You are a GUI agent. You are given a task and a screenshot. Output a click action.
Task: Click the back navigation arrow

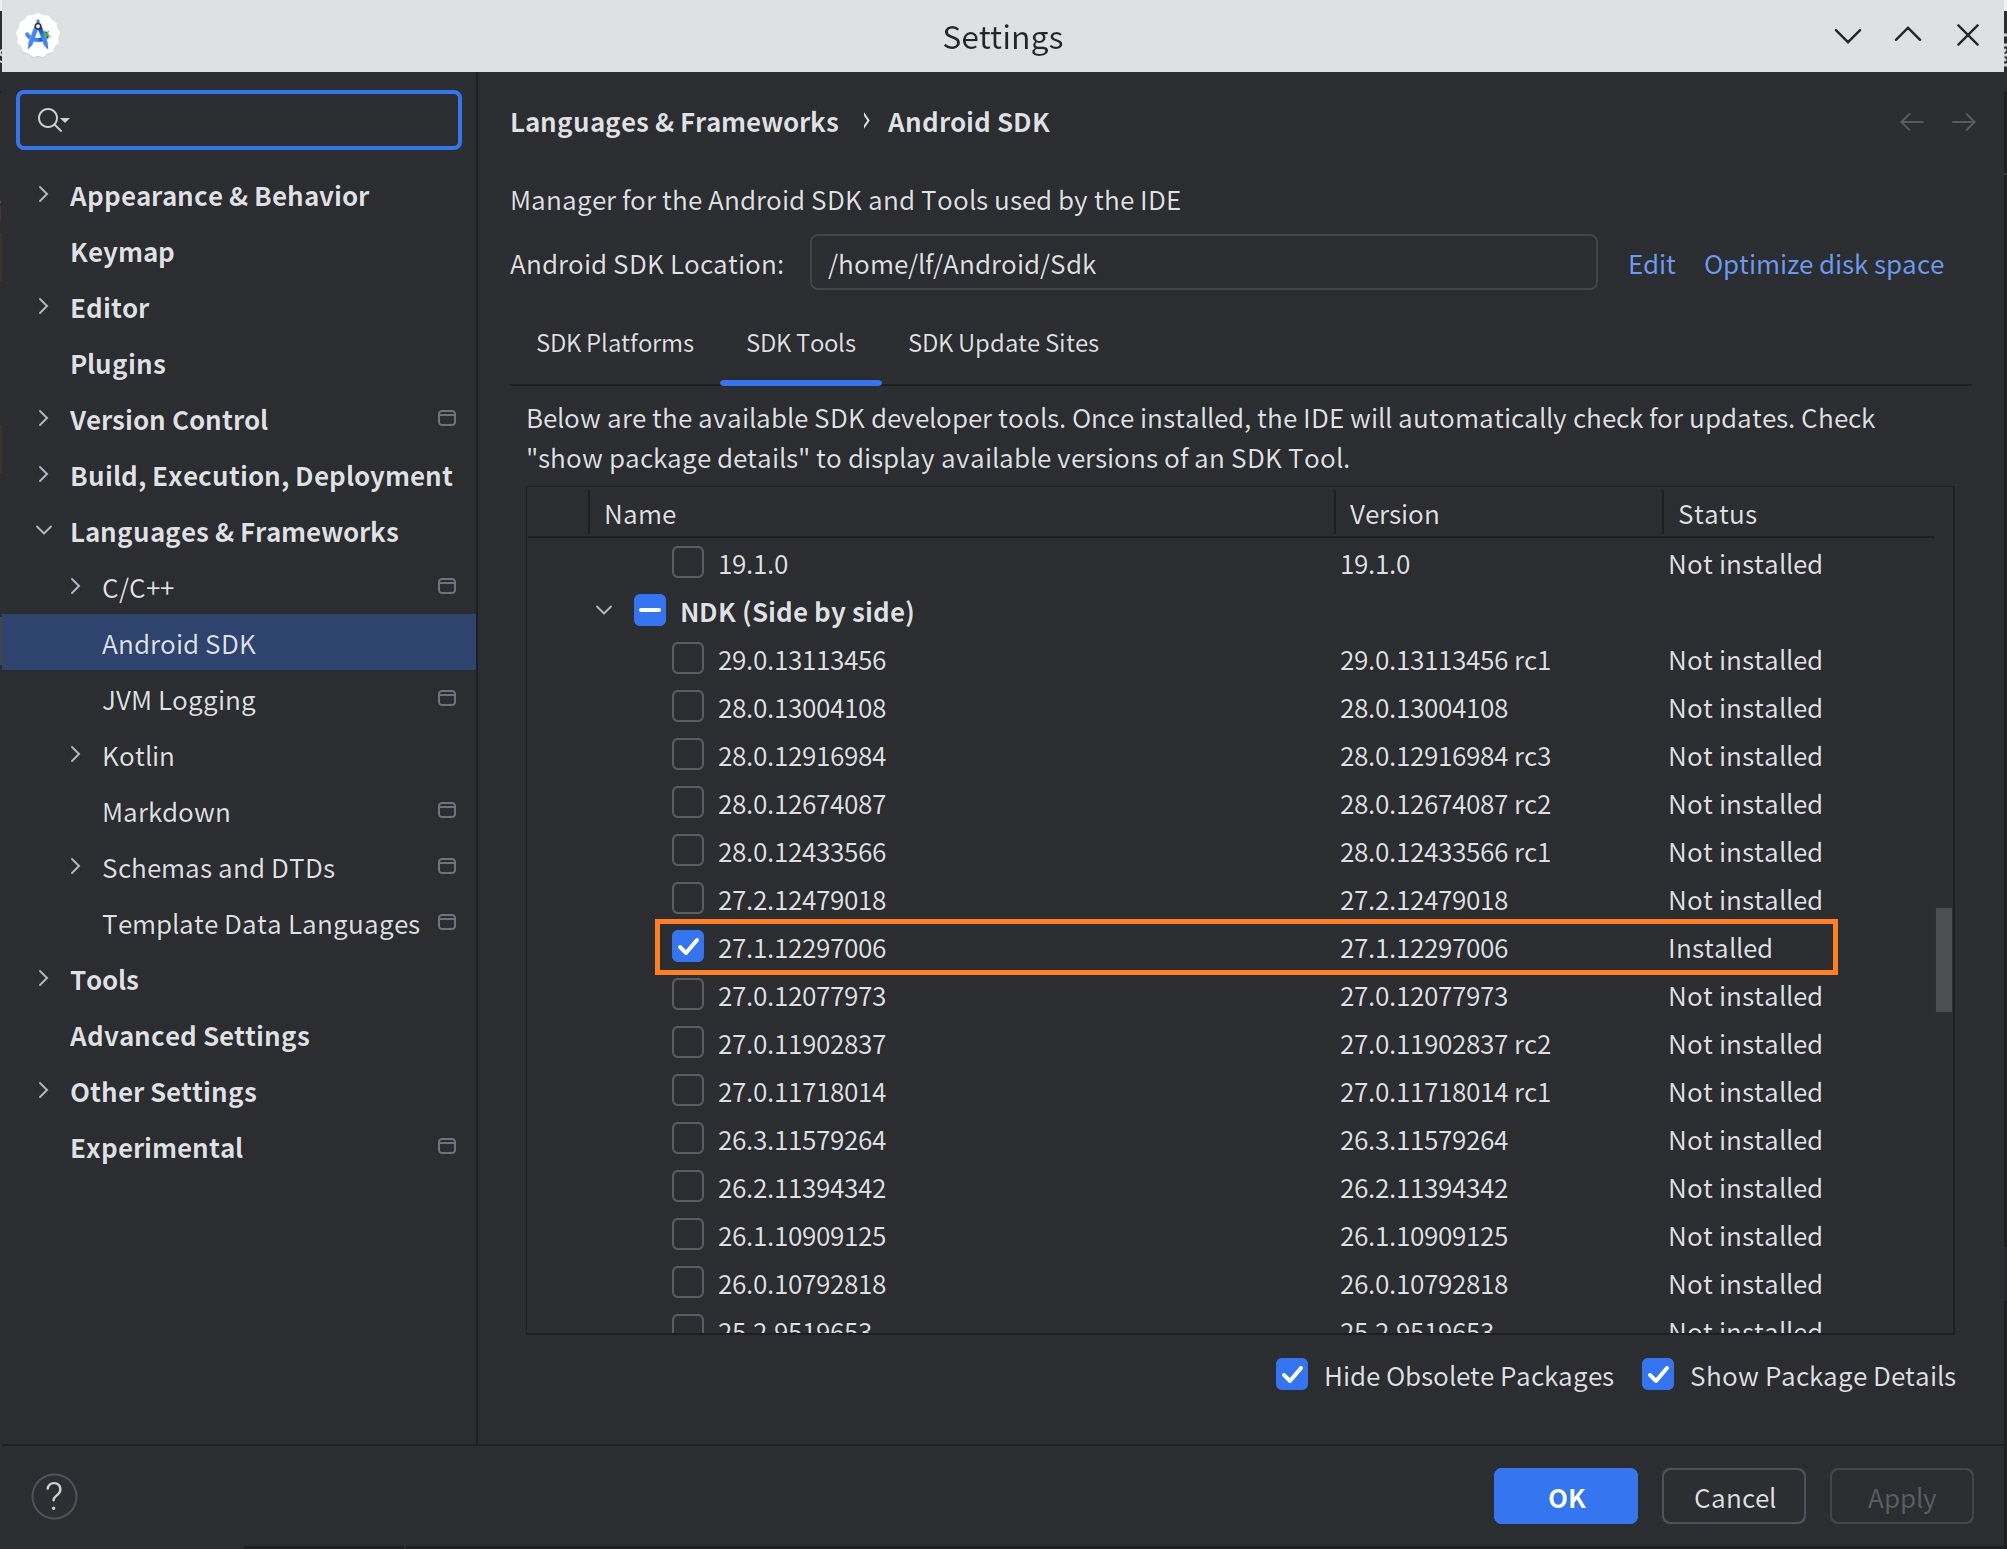(1911, 122)
